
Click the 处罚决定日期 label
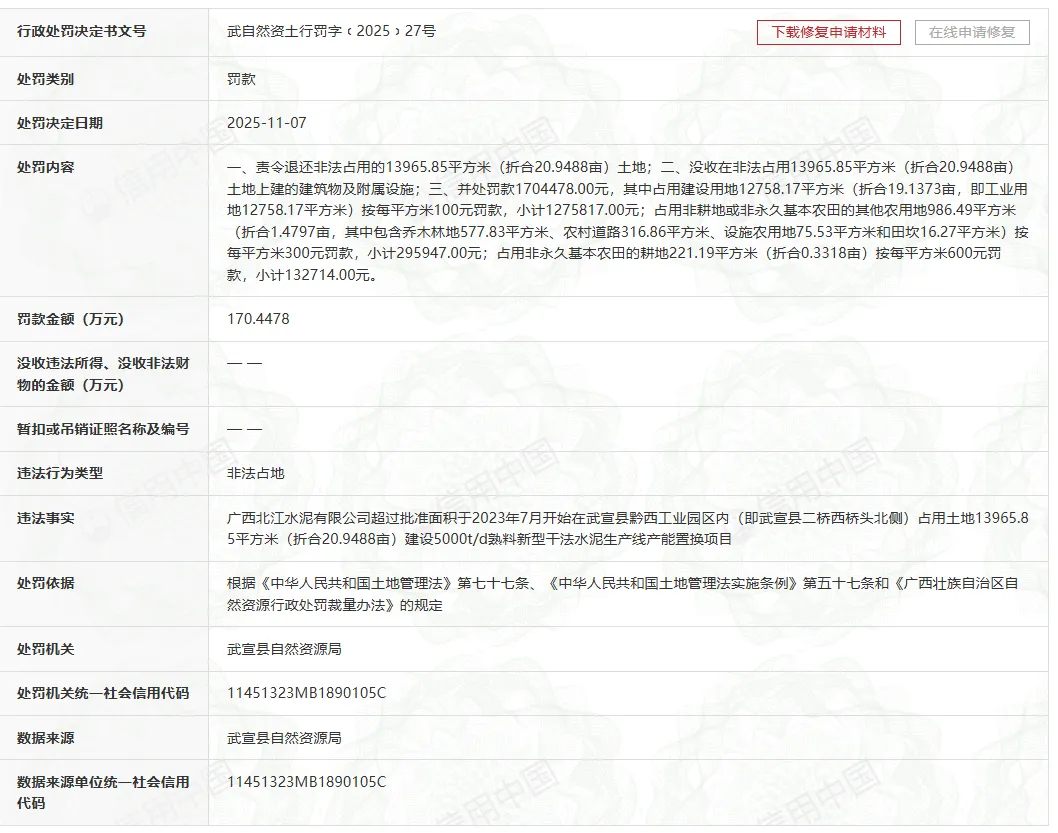pyautogui.click(x=60, y=123)
